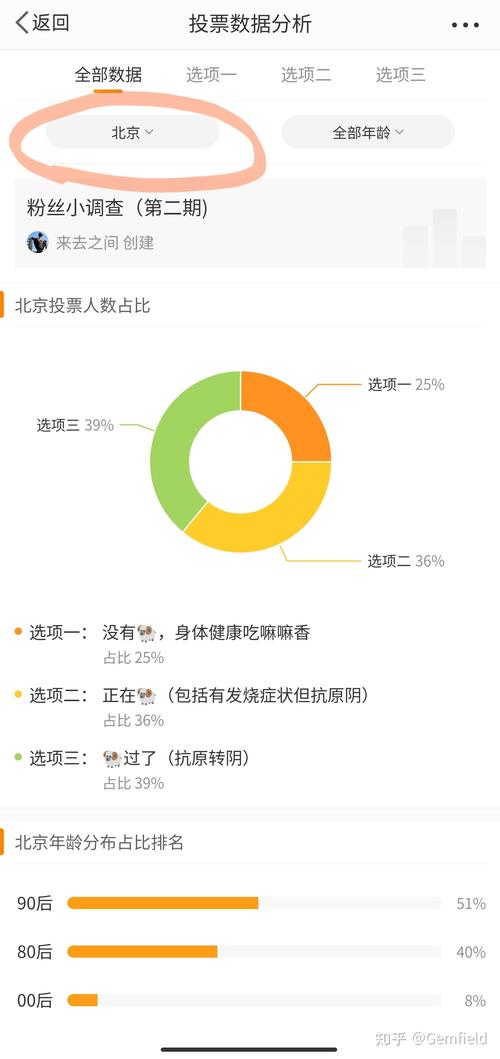Select the 全部数据 tab
The width and height of the screenshot is (500, 1059).
click(x=108, y=74)
